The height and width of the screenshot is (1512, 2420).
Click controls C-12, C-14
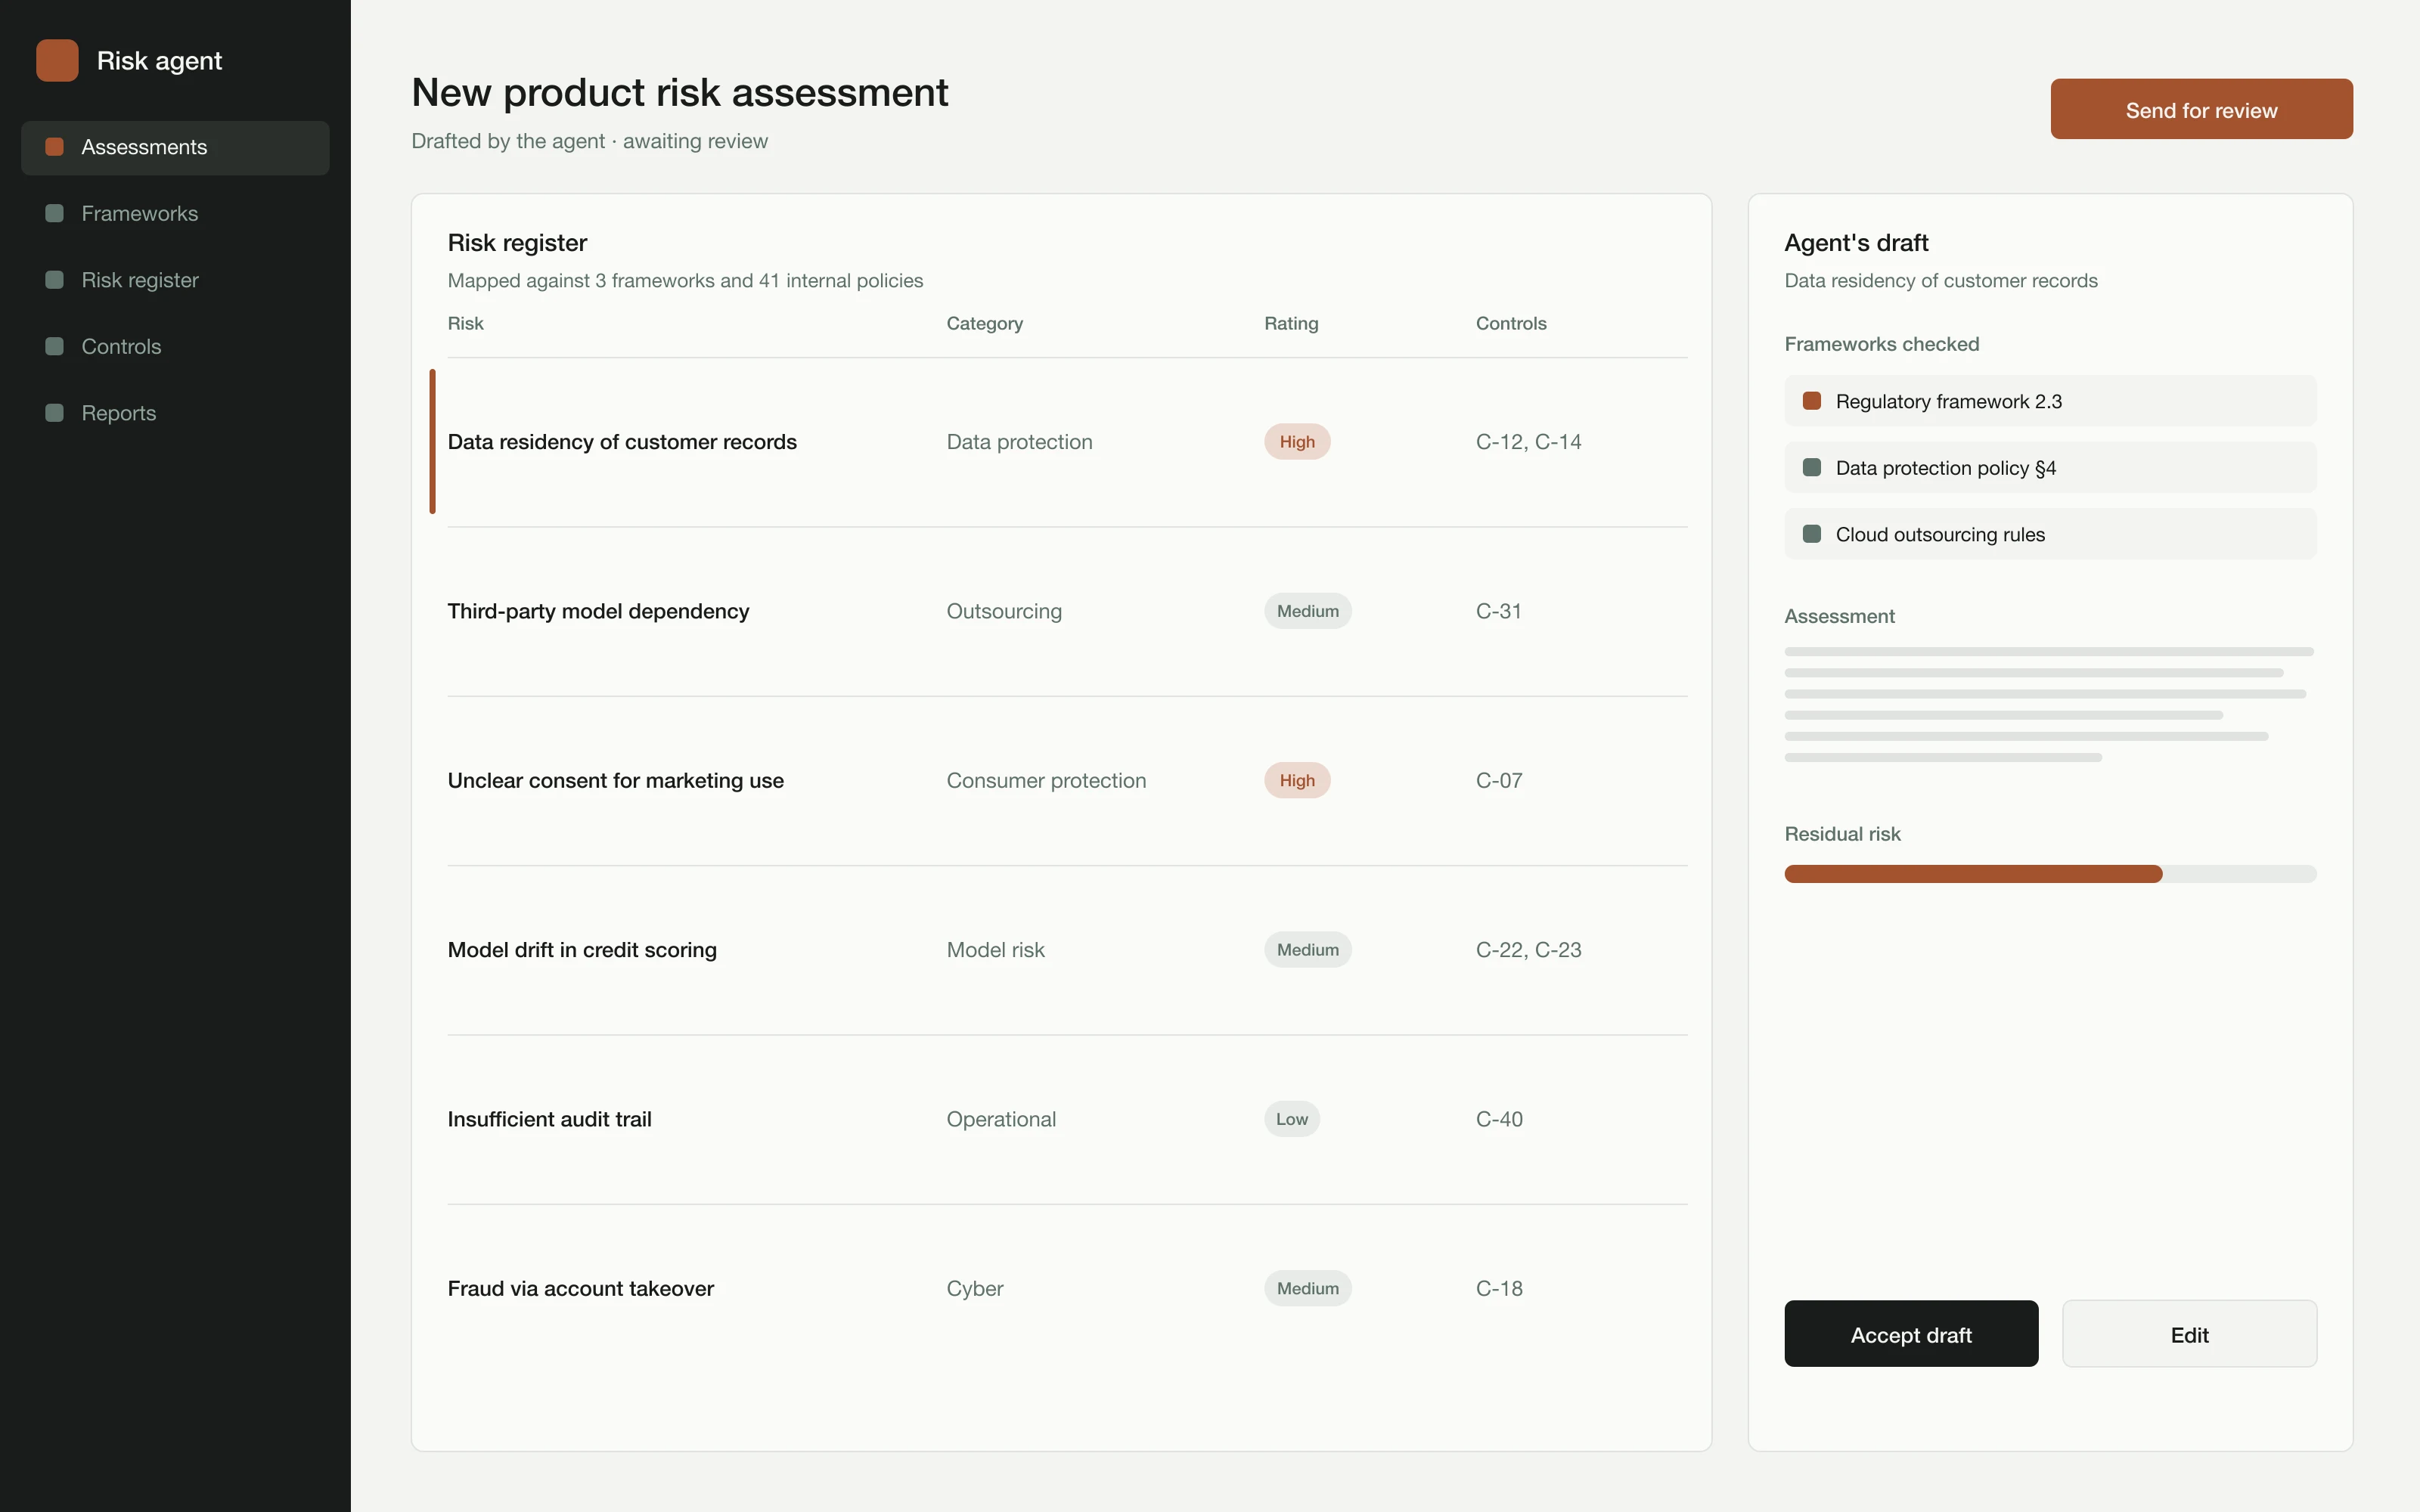[x=1528, y=442]
